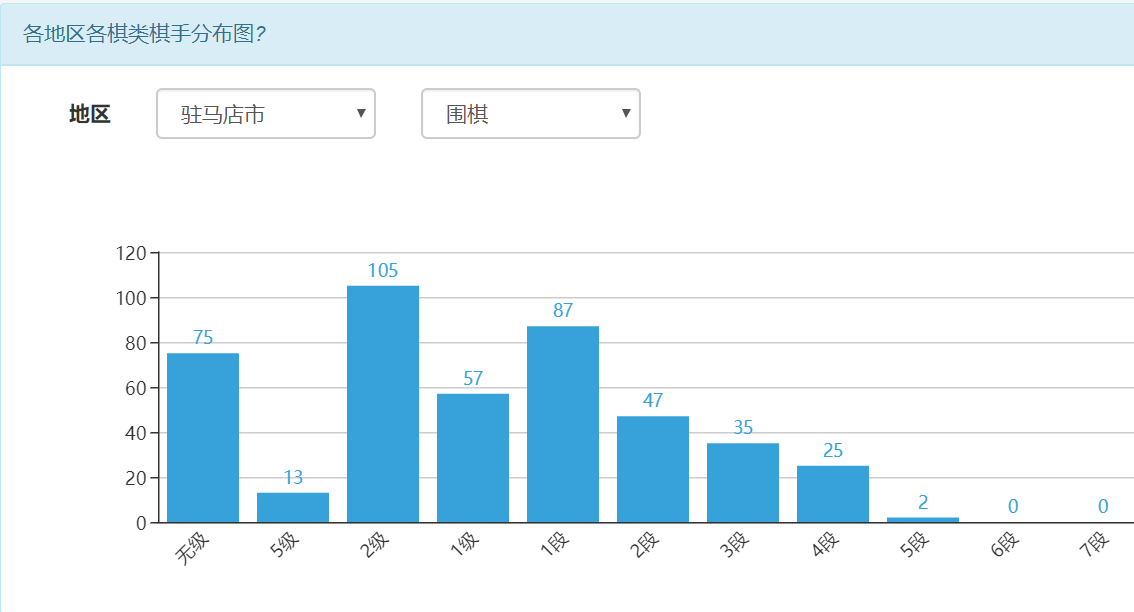
Task: Select the 5级 bar showing 13
Action: (x=293, y=508)
